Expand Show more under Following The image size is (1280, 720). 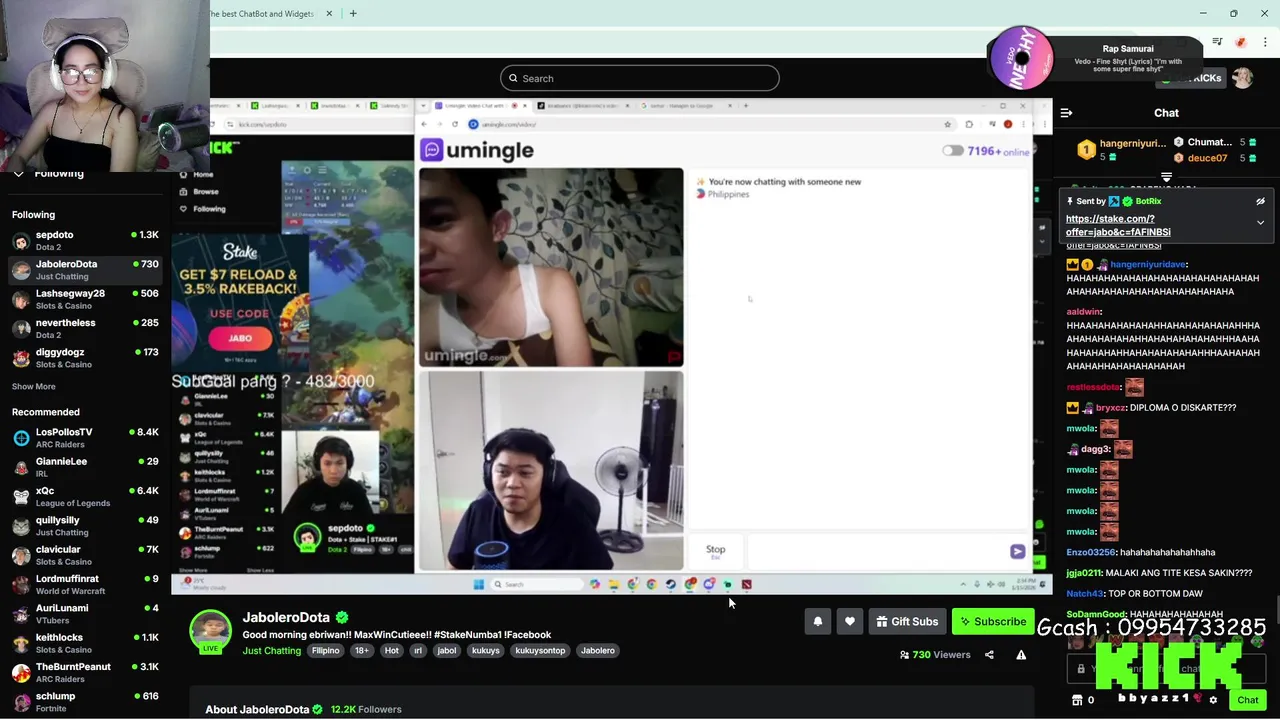(x=33, y=387)
